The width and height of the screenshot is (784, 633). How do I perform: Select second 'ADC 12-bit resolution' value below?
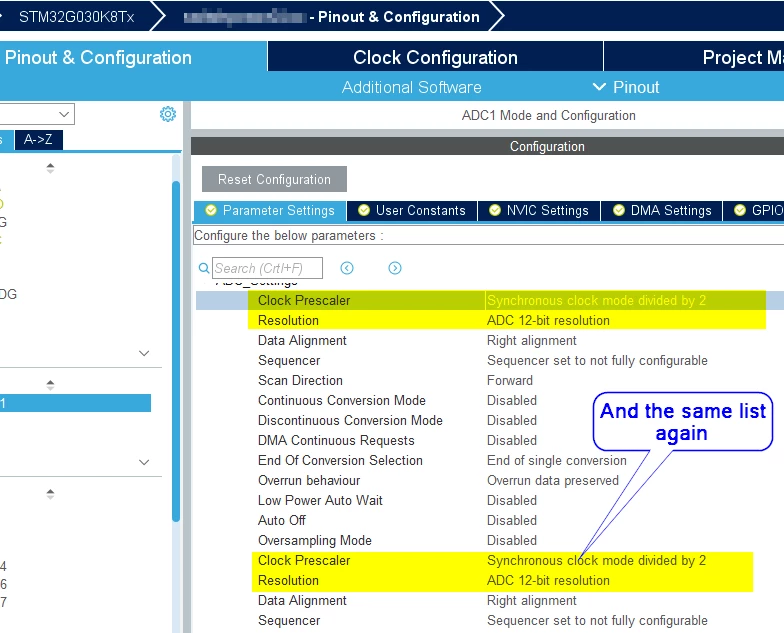pyautogui.click(x=548, y=580)
